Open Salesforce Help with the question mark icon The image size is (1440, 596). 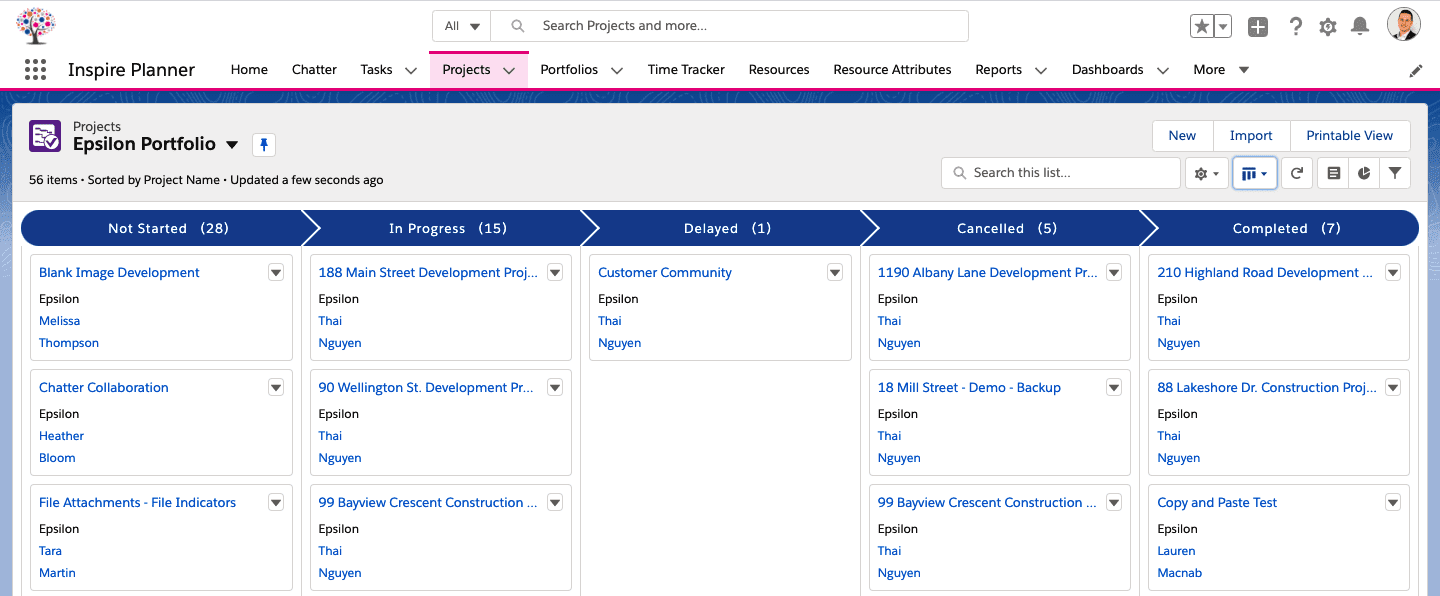pos(1296,27)
